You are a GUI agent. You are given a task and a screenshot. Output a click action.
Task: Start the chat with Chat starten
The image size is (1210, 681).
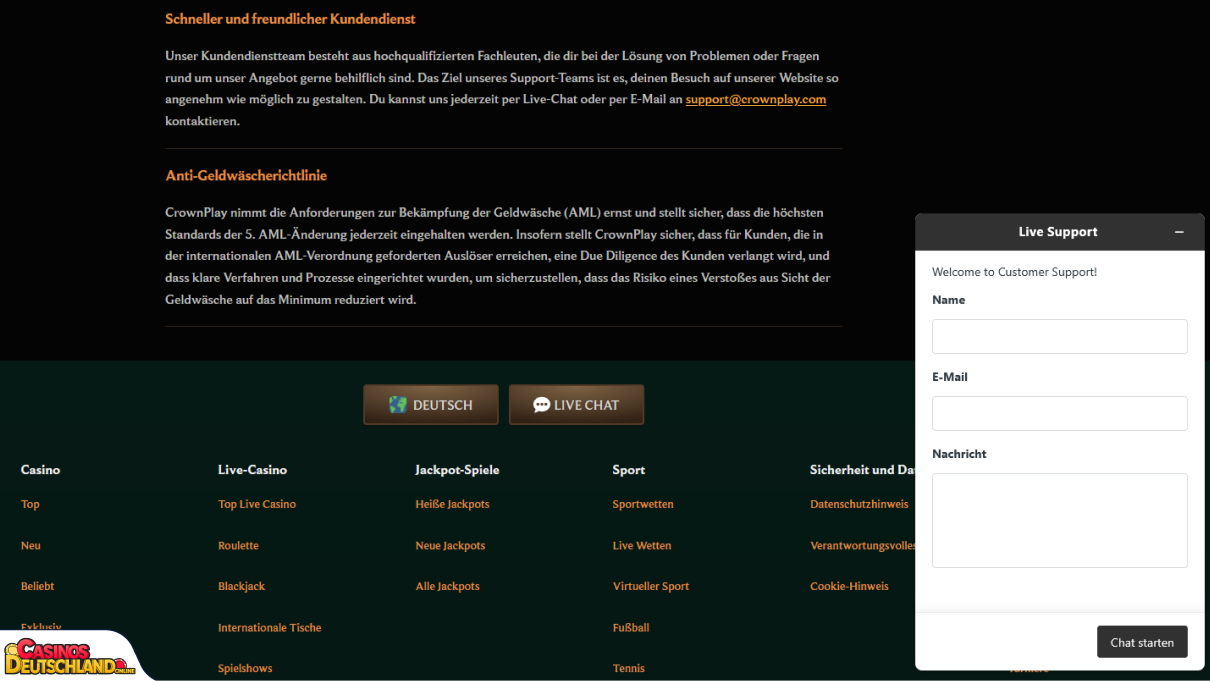pyautogui.click(x=1142, y=642)
